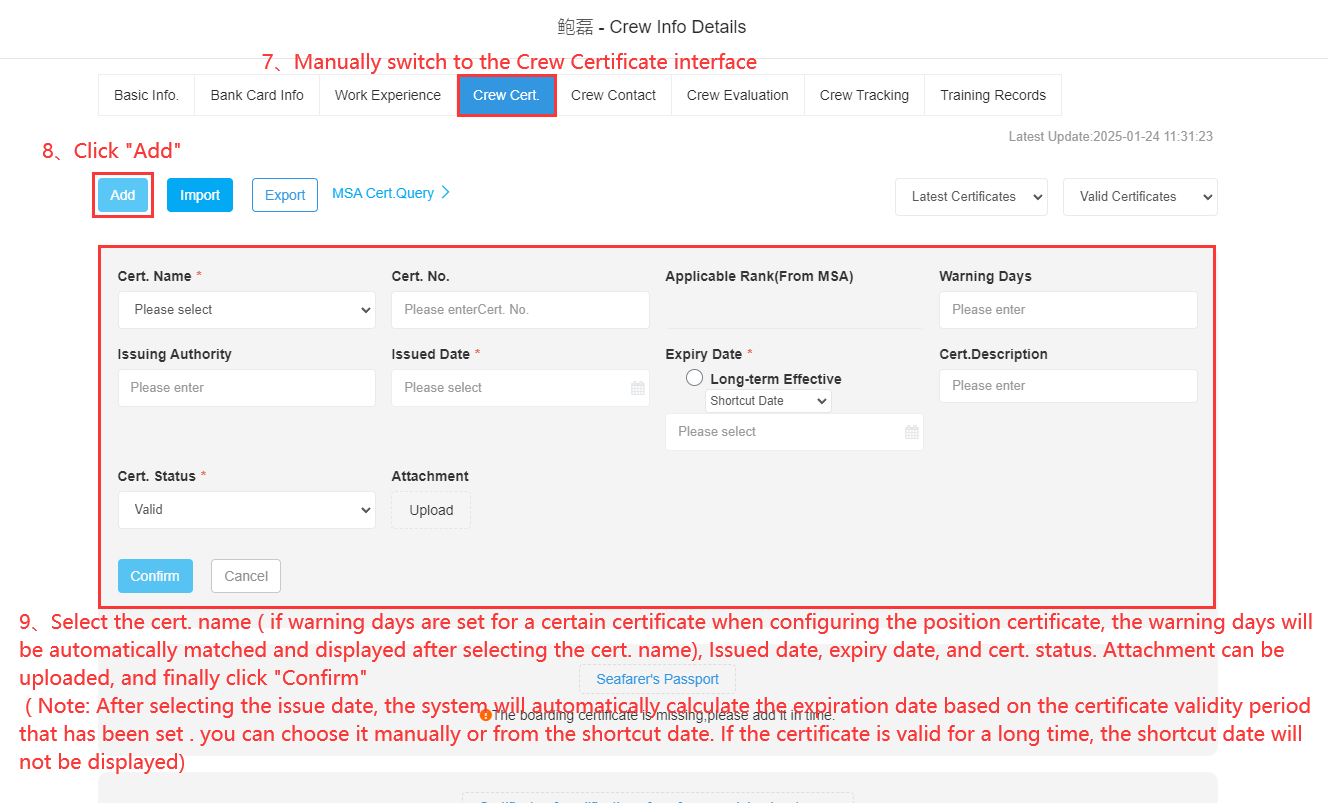Viewport: 1328px width, 803px height.
Task: Select the Crew Cert. tab
Action: [x=506, y=95]
